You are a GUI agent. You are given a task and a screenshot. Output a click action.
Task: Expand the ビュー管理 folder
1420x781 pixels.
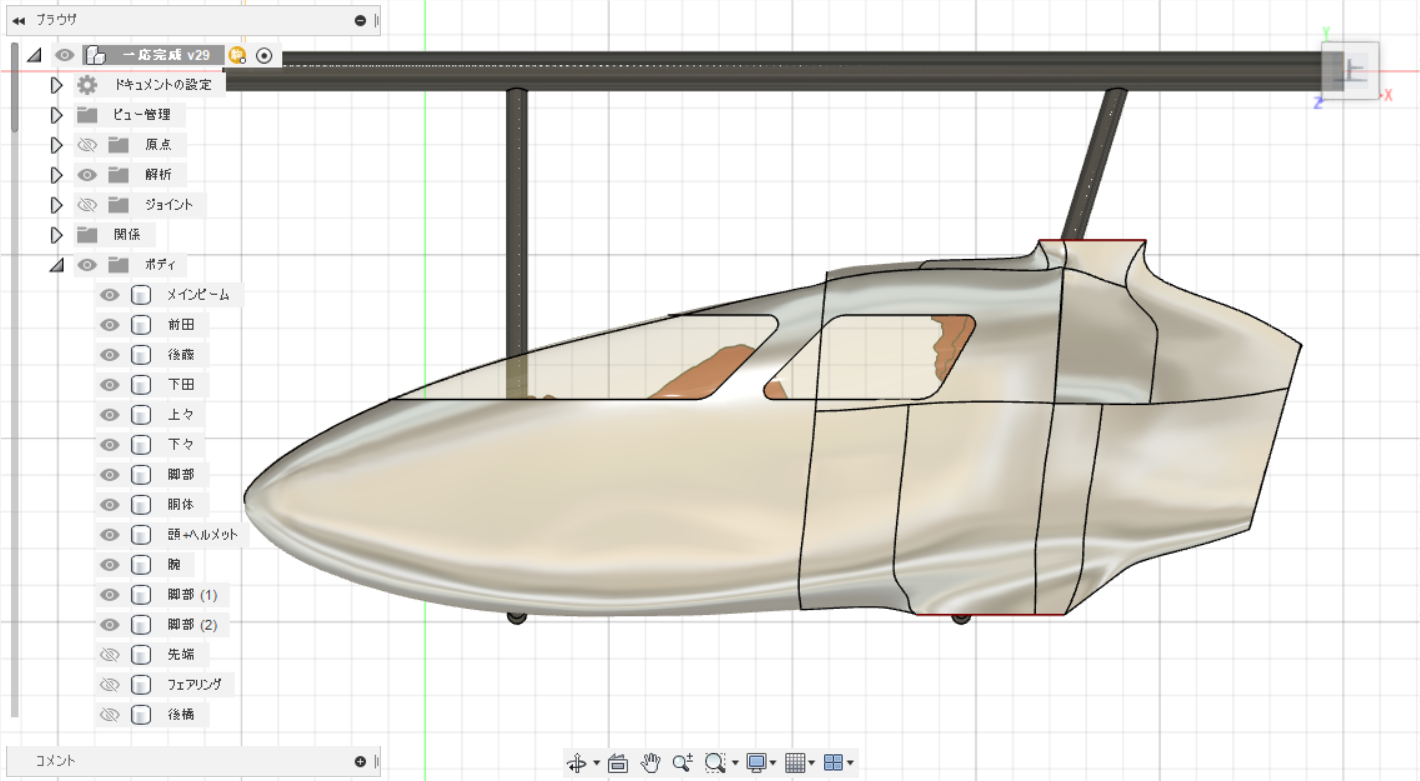[x=57, y=115]
